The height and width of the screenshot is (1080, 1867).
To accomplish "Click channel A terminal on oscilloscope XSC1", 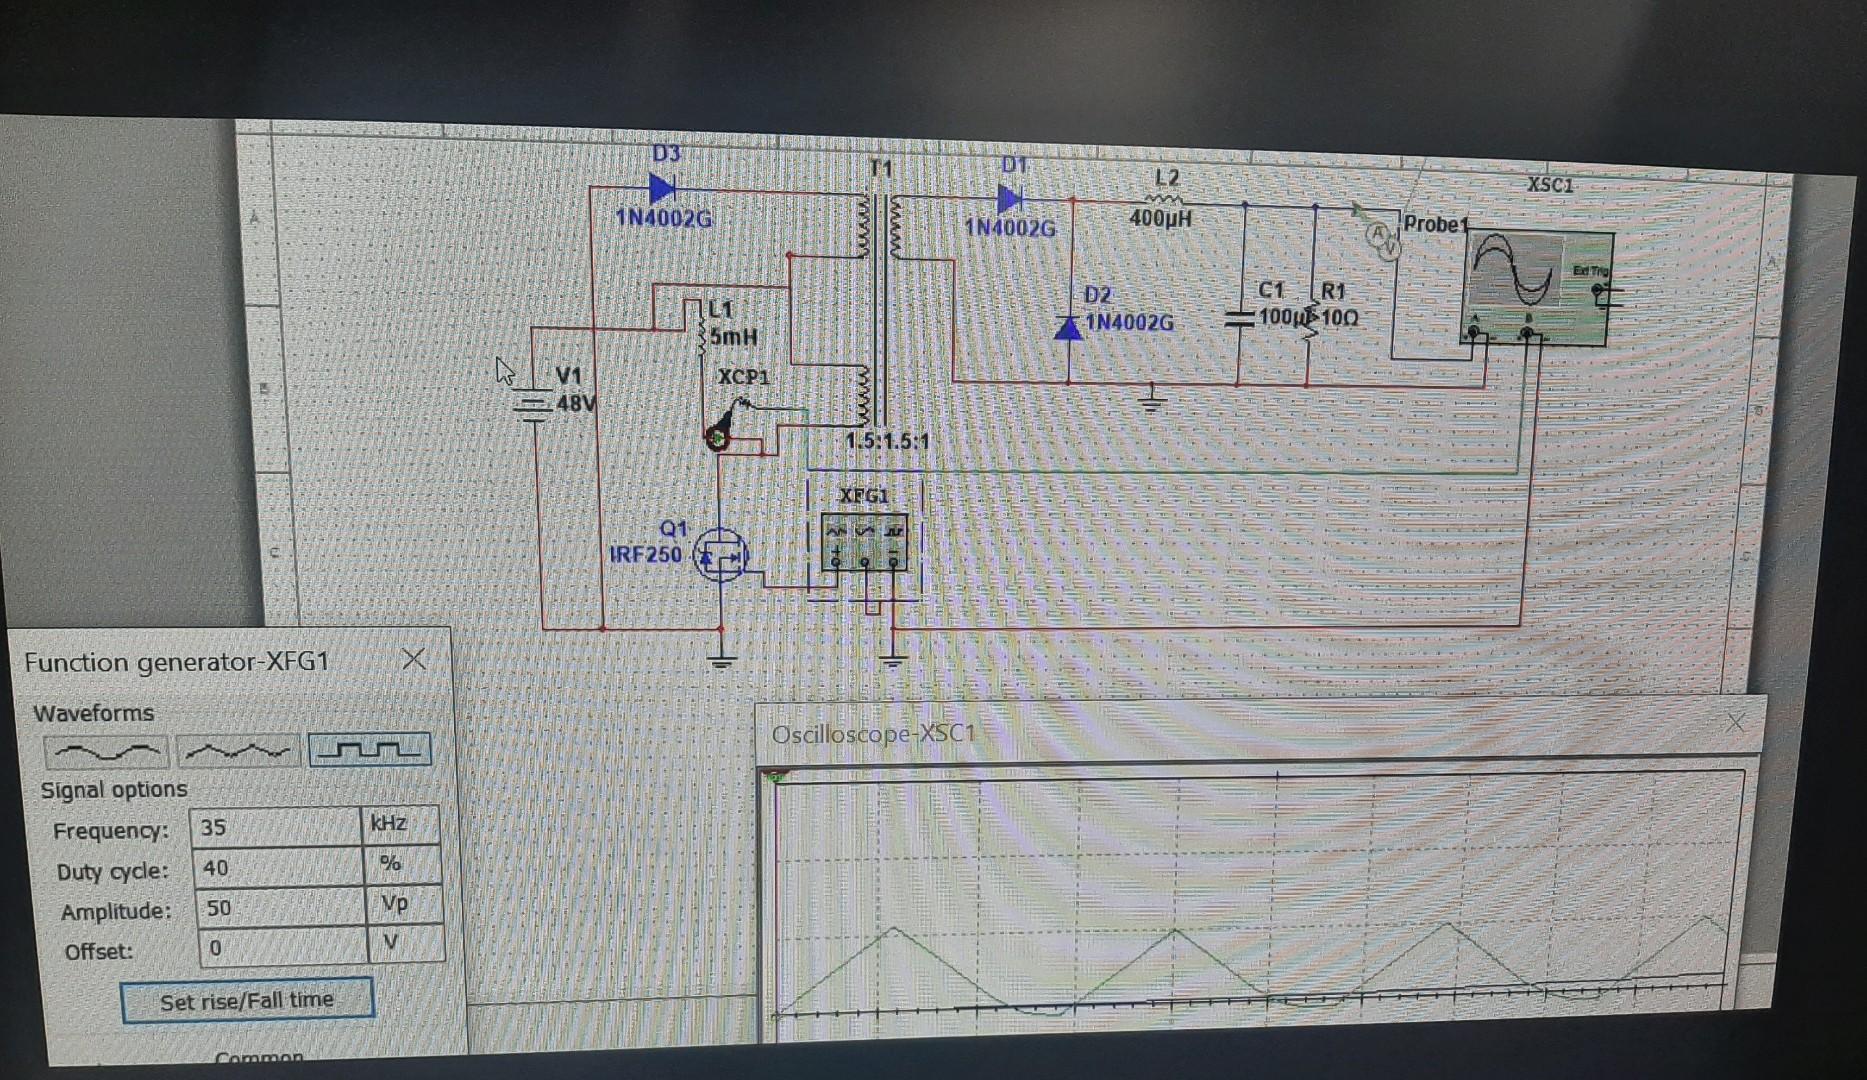I will coord(1473,332).
